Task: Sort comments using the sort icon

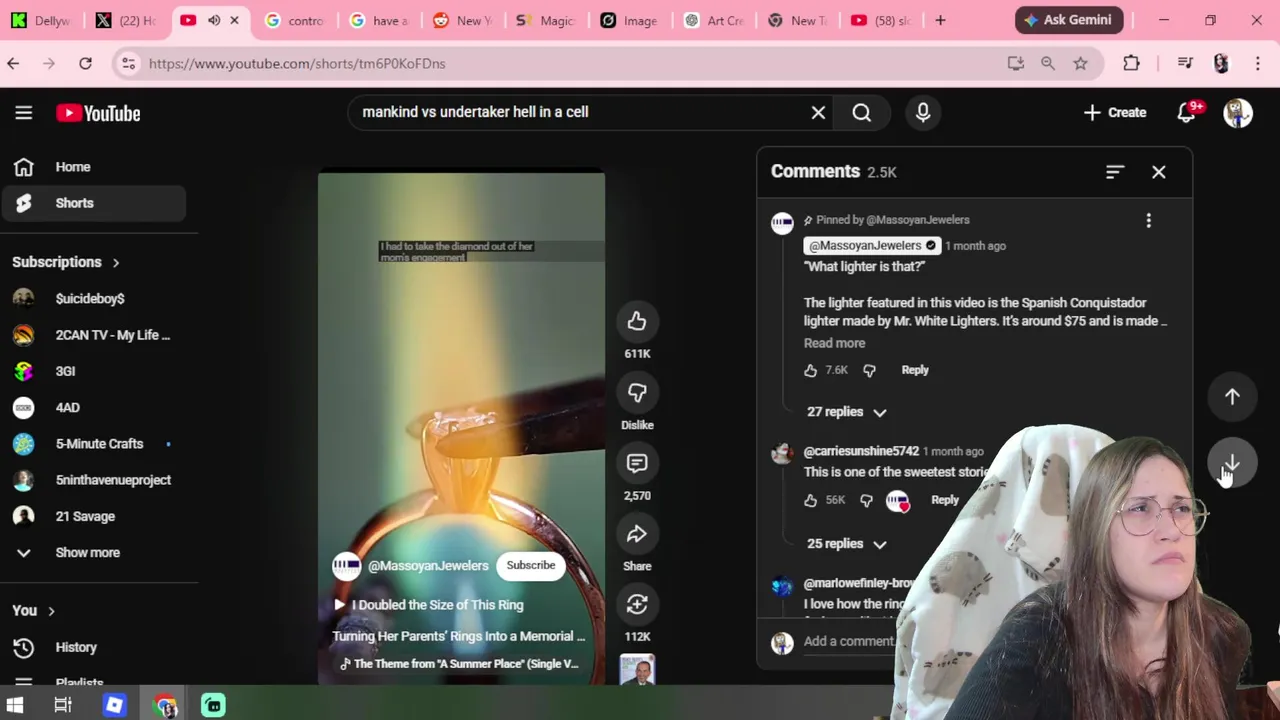Action: click(x=1115, y=172)
